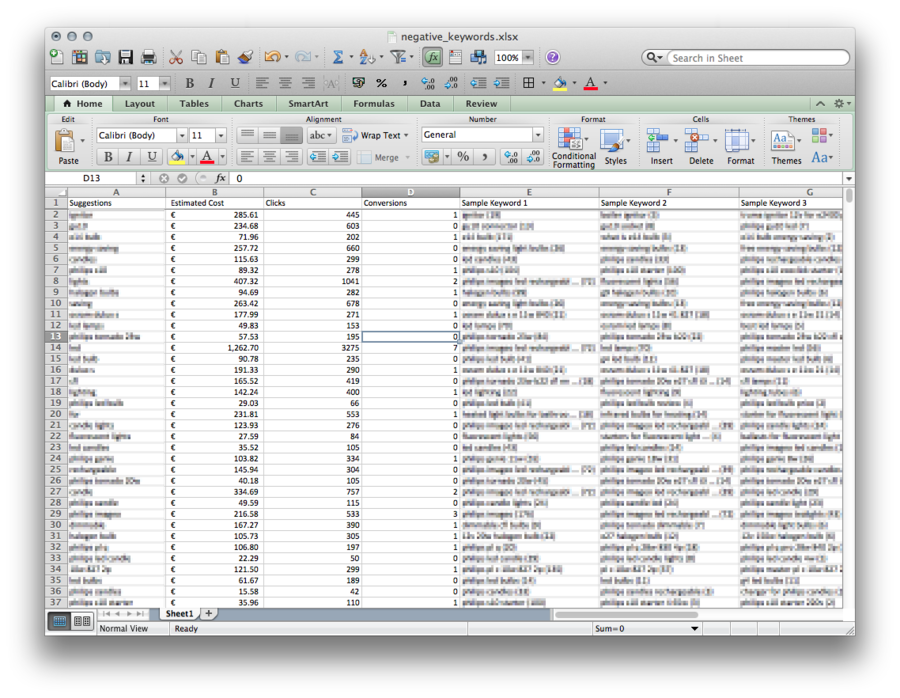Add a new sheet with plus button
The width and height of the screenshot is (900, 698).
(x=208, y=614)
